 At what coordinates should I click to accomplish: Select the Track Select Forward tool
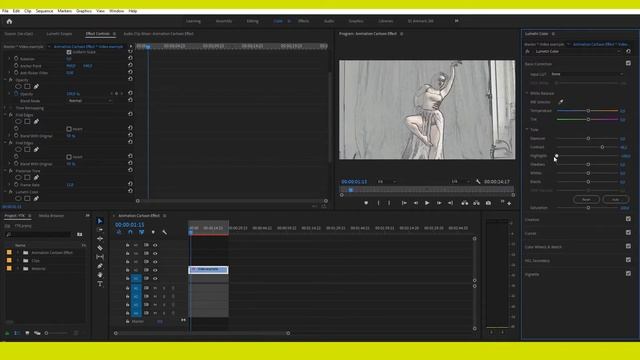coord(100,230)
